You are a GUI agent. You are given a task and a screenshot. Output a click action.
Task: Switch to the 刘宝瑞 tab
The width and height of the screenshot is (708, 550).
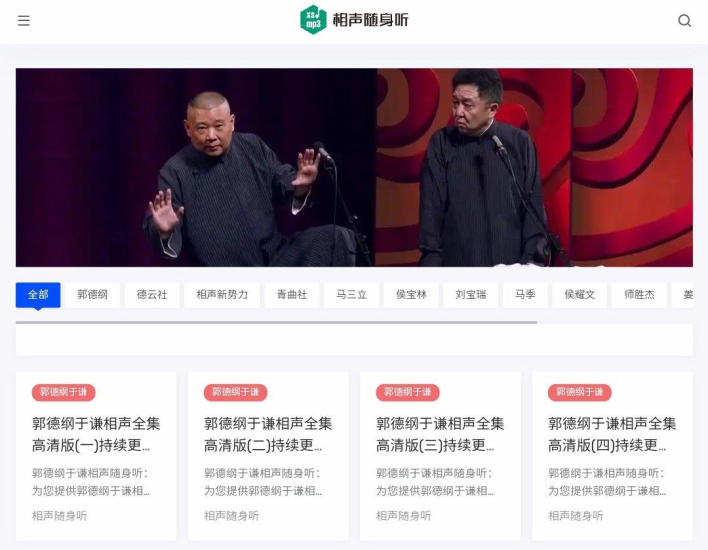[x=470, y=295]
